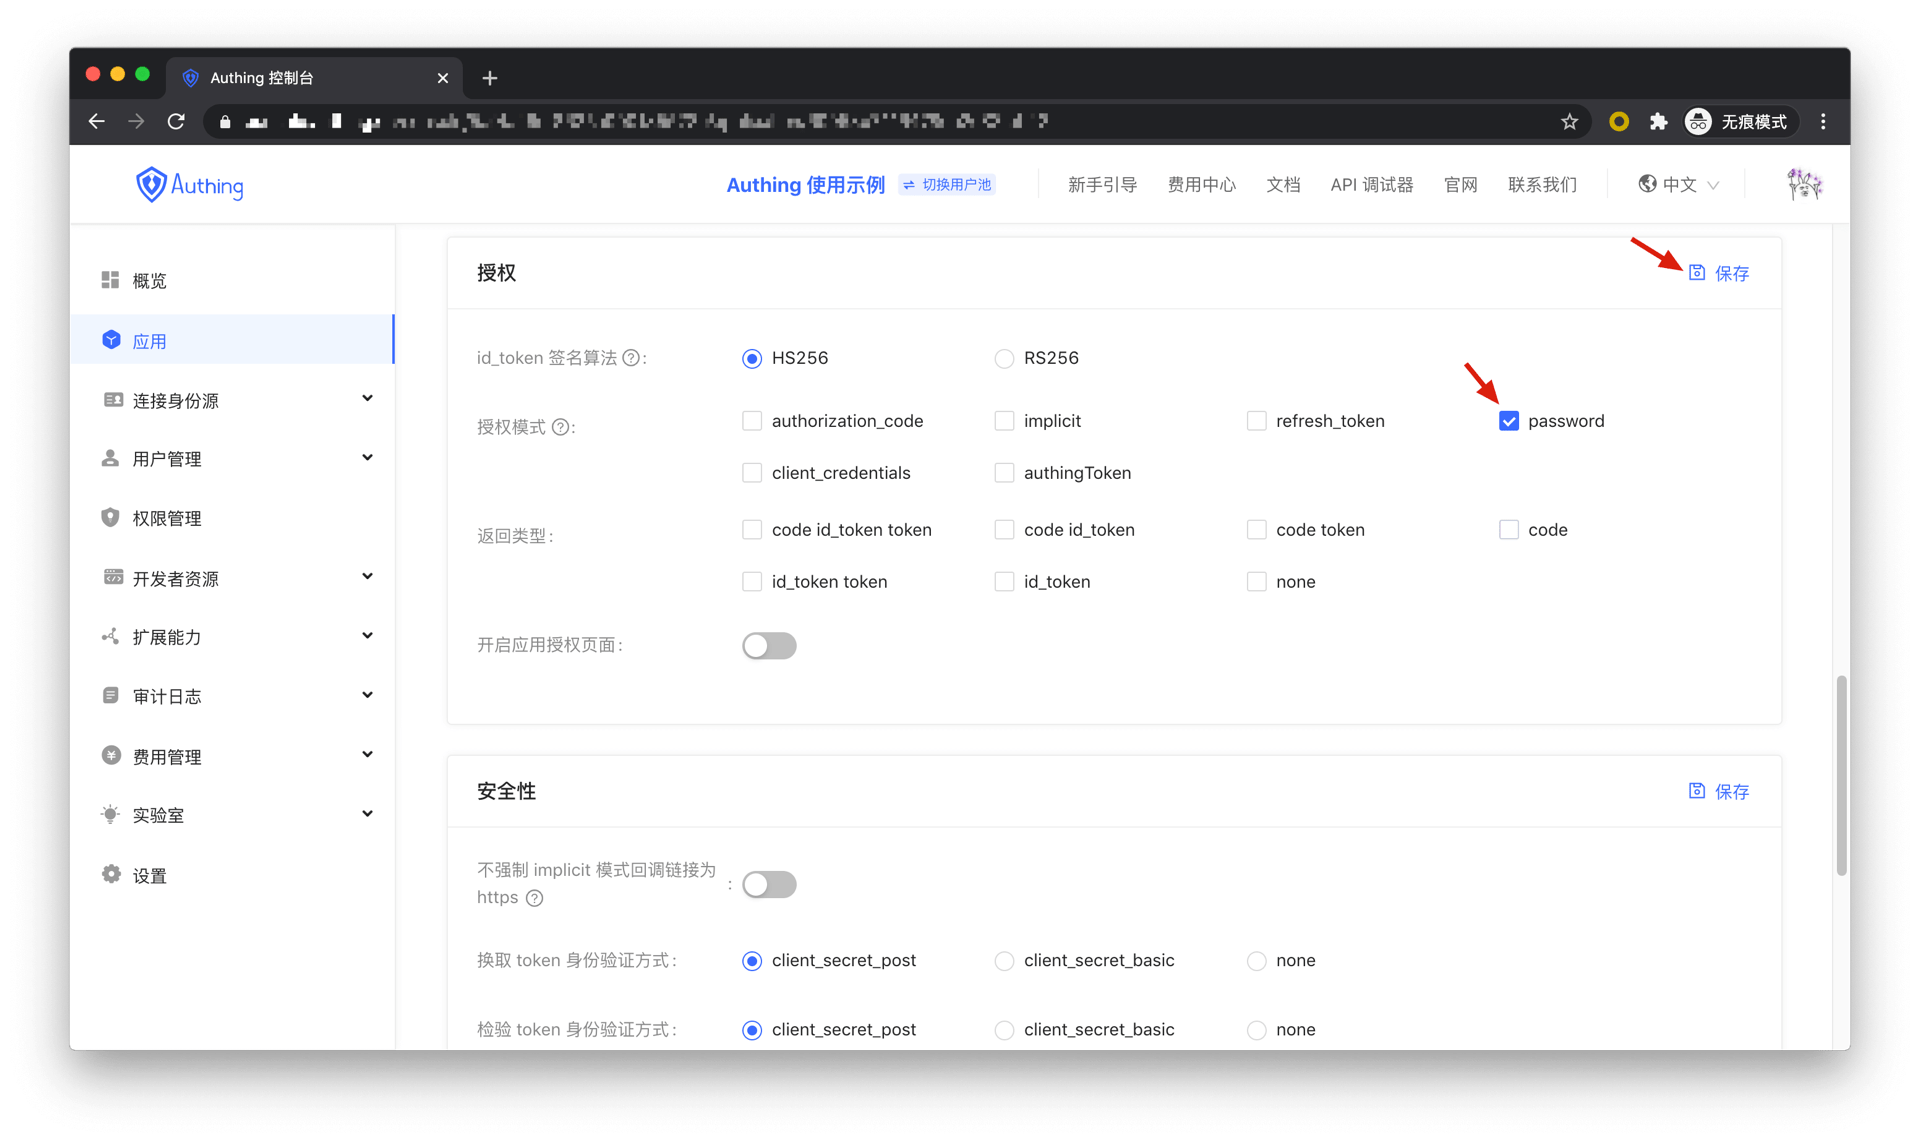Click the browser reload icon

click(x=176, y=122)
